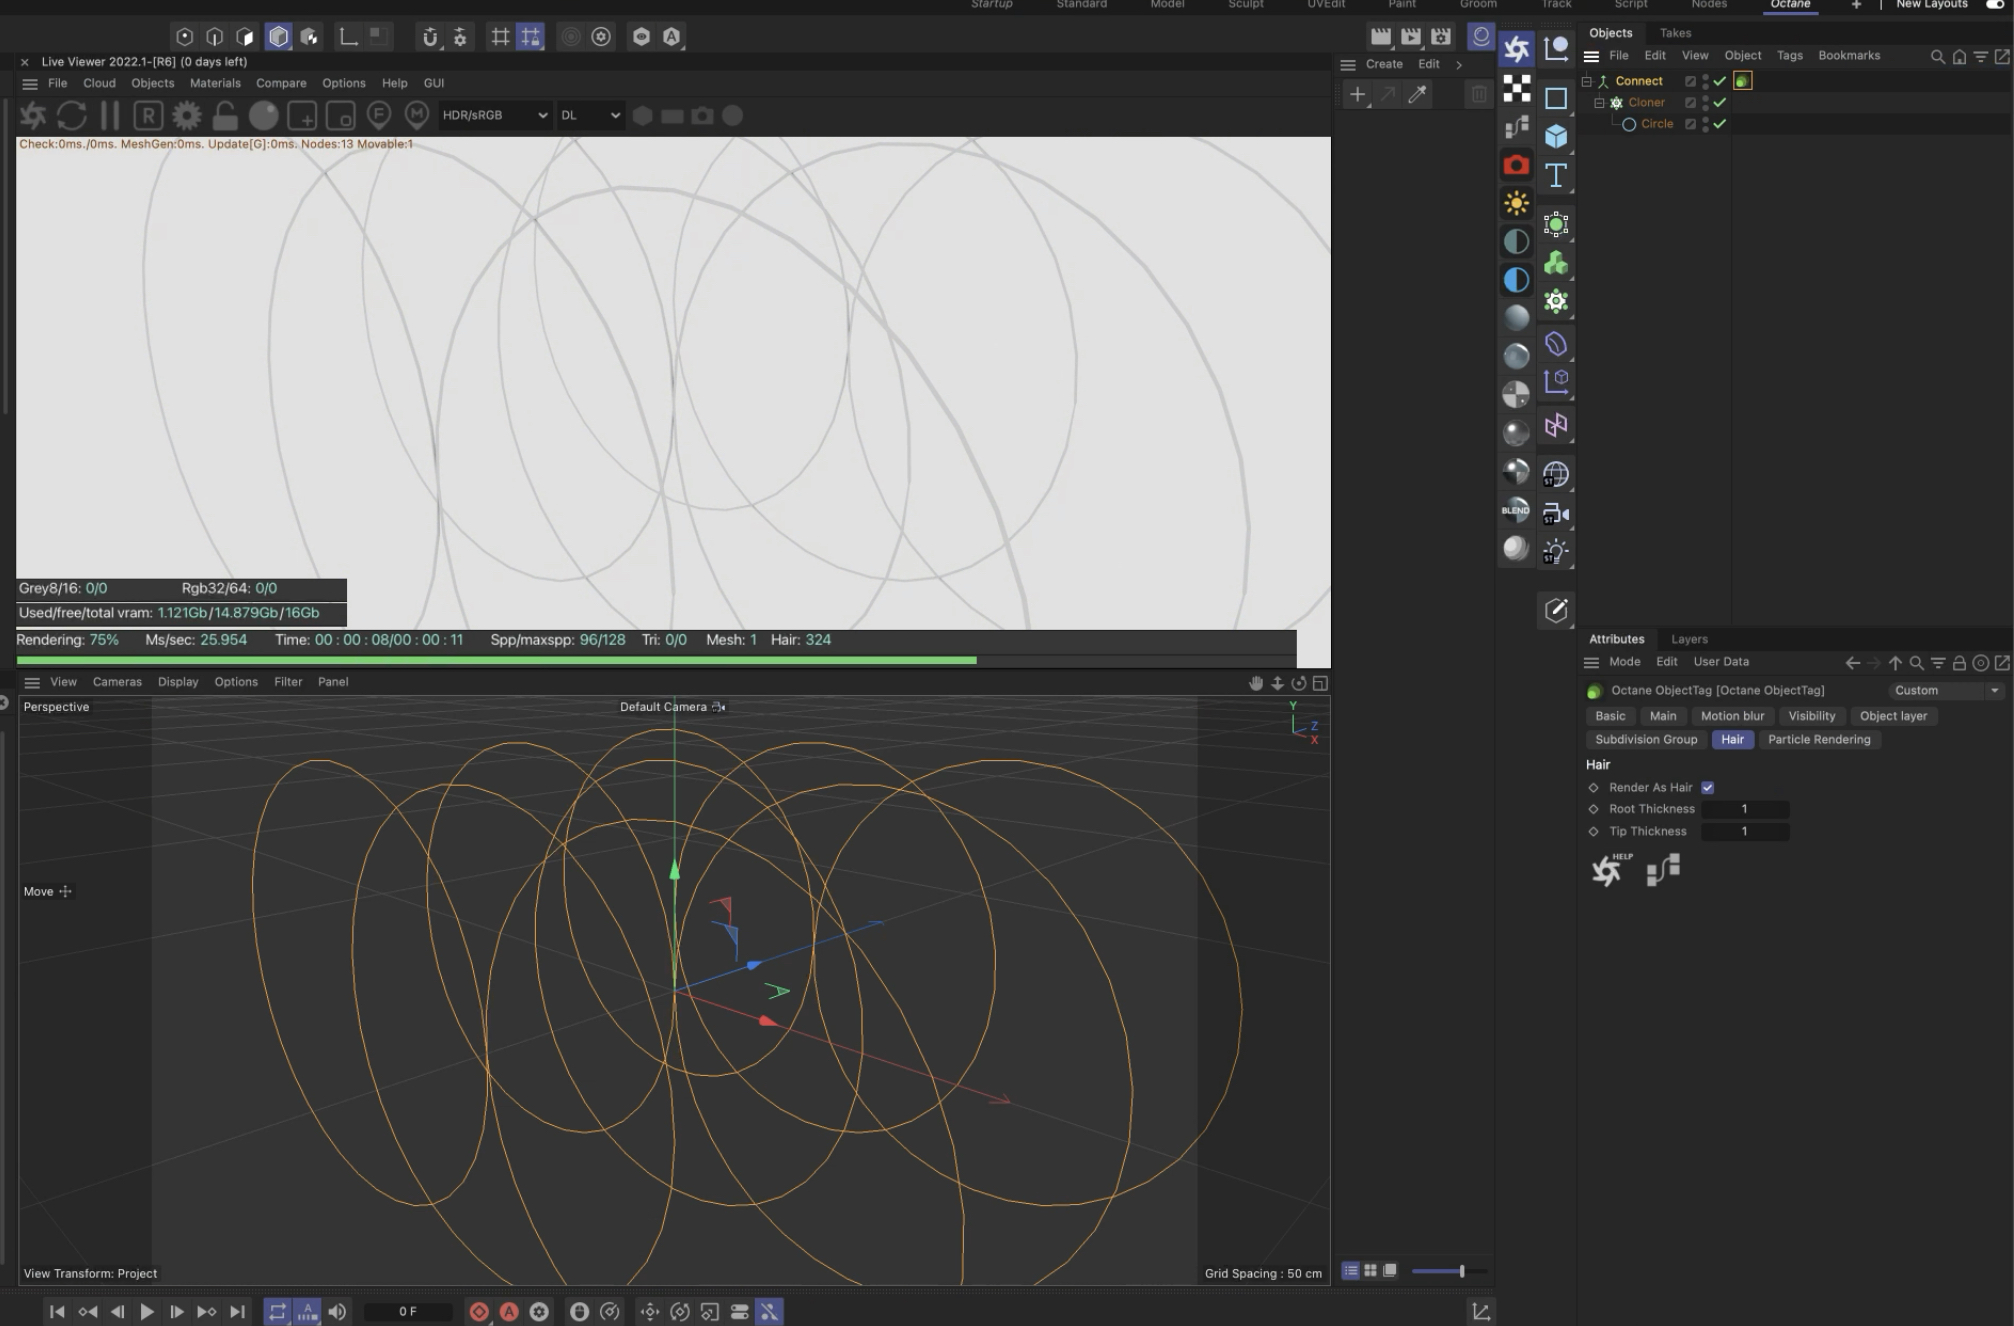This screenshot has height=1326, width=2014.
Task: Toggle the Circle object enable checkmark
Action: [x=1720, y=124]
